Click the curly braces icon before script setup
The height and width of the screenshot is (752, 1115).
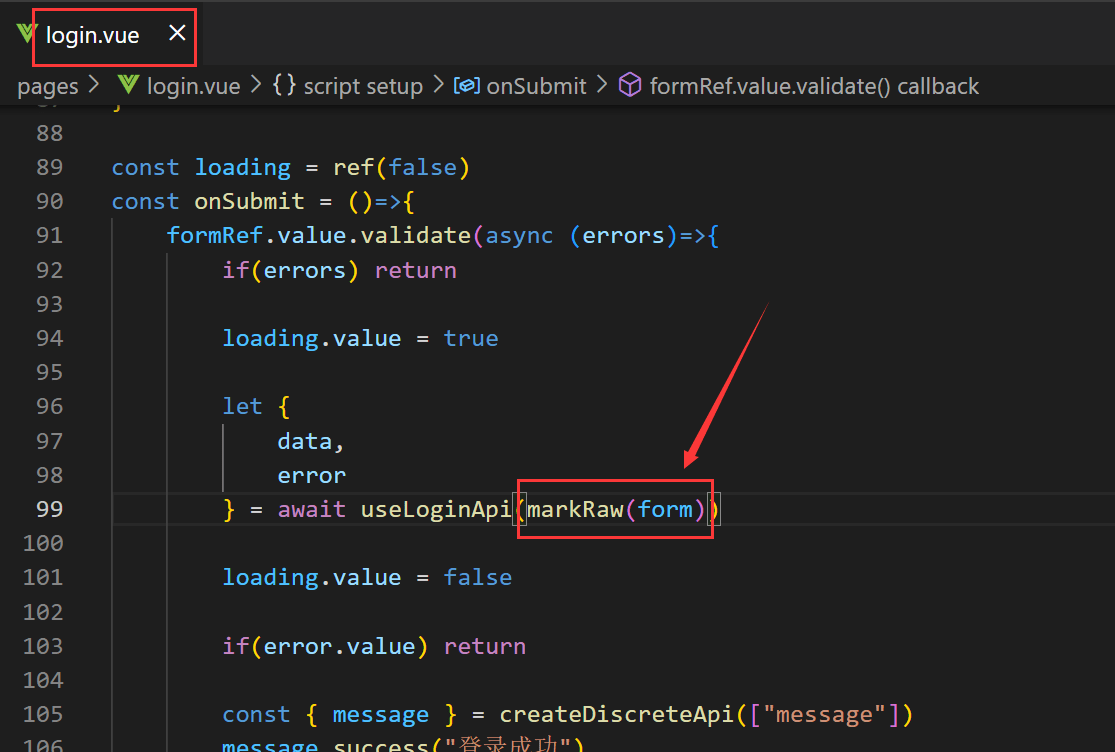284,85
